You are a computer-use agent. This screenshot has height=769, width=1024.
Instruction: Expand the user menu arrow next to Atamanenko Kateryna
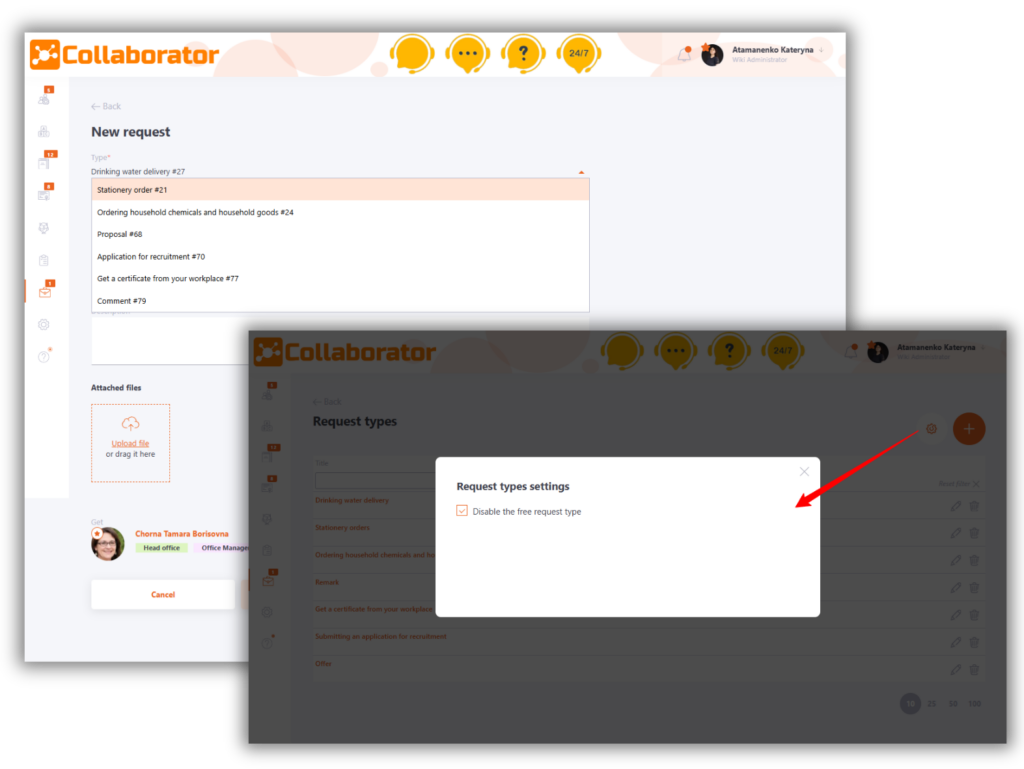[821, 50]
